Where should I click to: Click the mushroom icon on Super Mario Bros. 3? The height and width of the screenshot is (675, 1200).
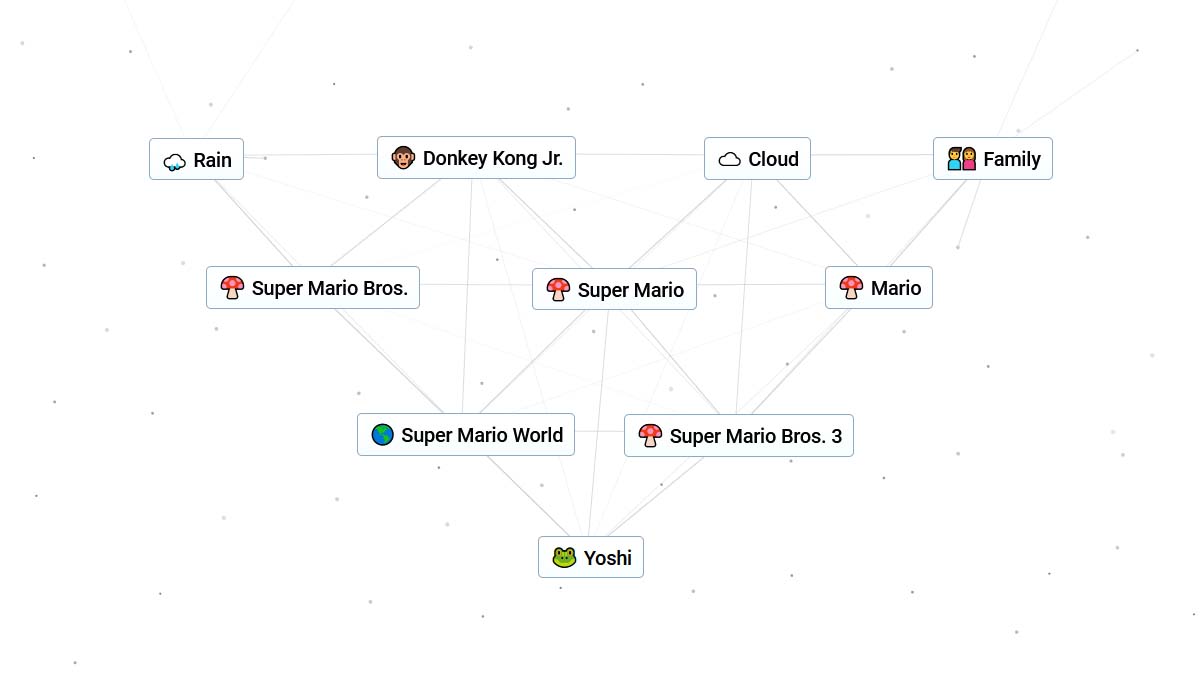pos(651,436)
